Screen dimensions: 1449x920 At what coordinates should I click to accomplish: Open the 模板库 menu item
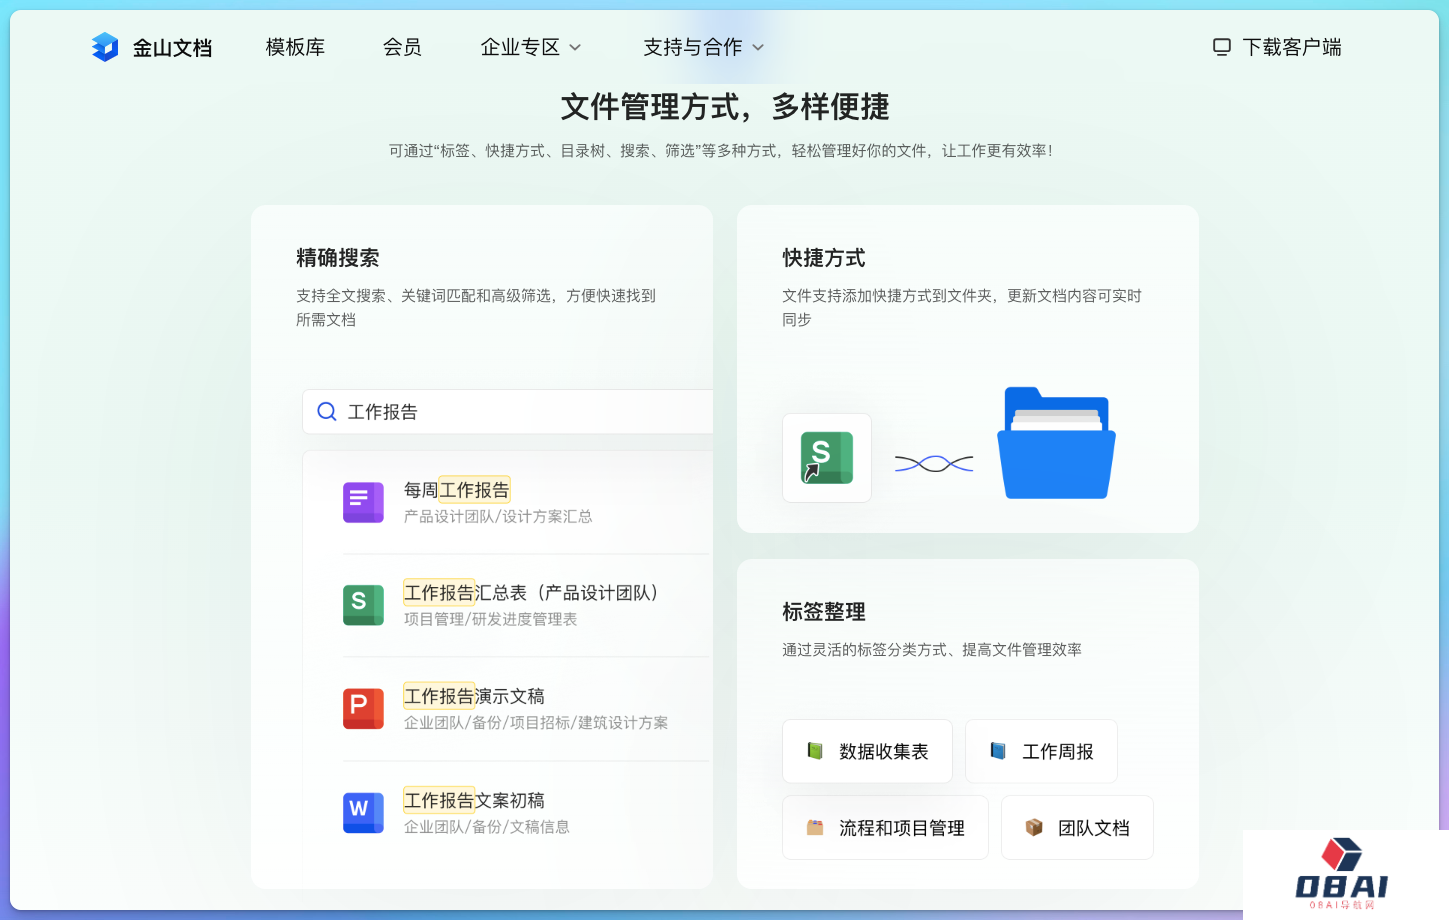[x=295, y=47]
